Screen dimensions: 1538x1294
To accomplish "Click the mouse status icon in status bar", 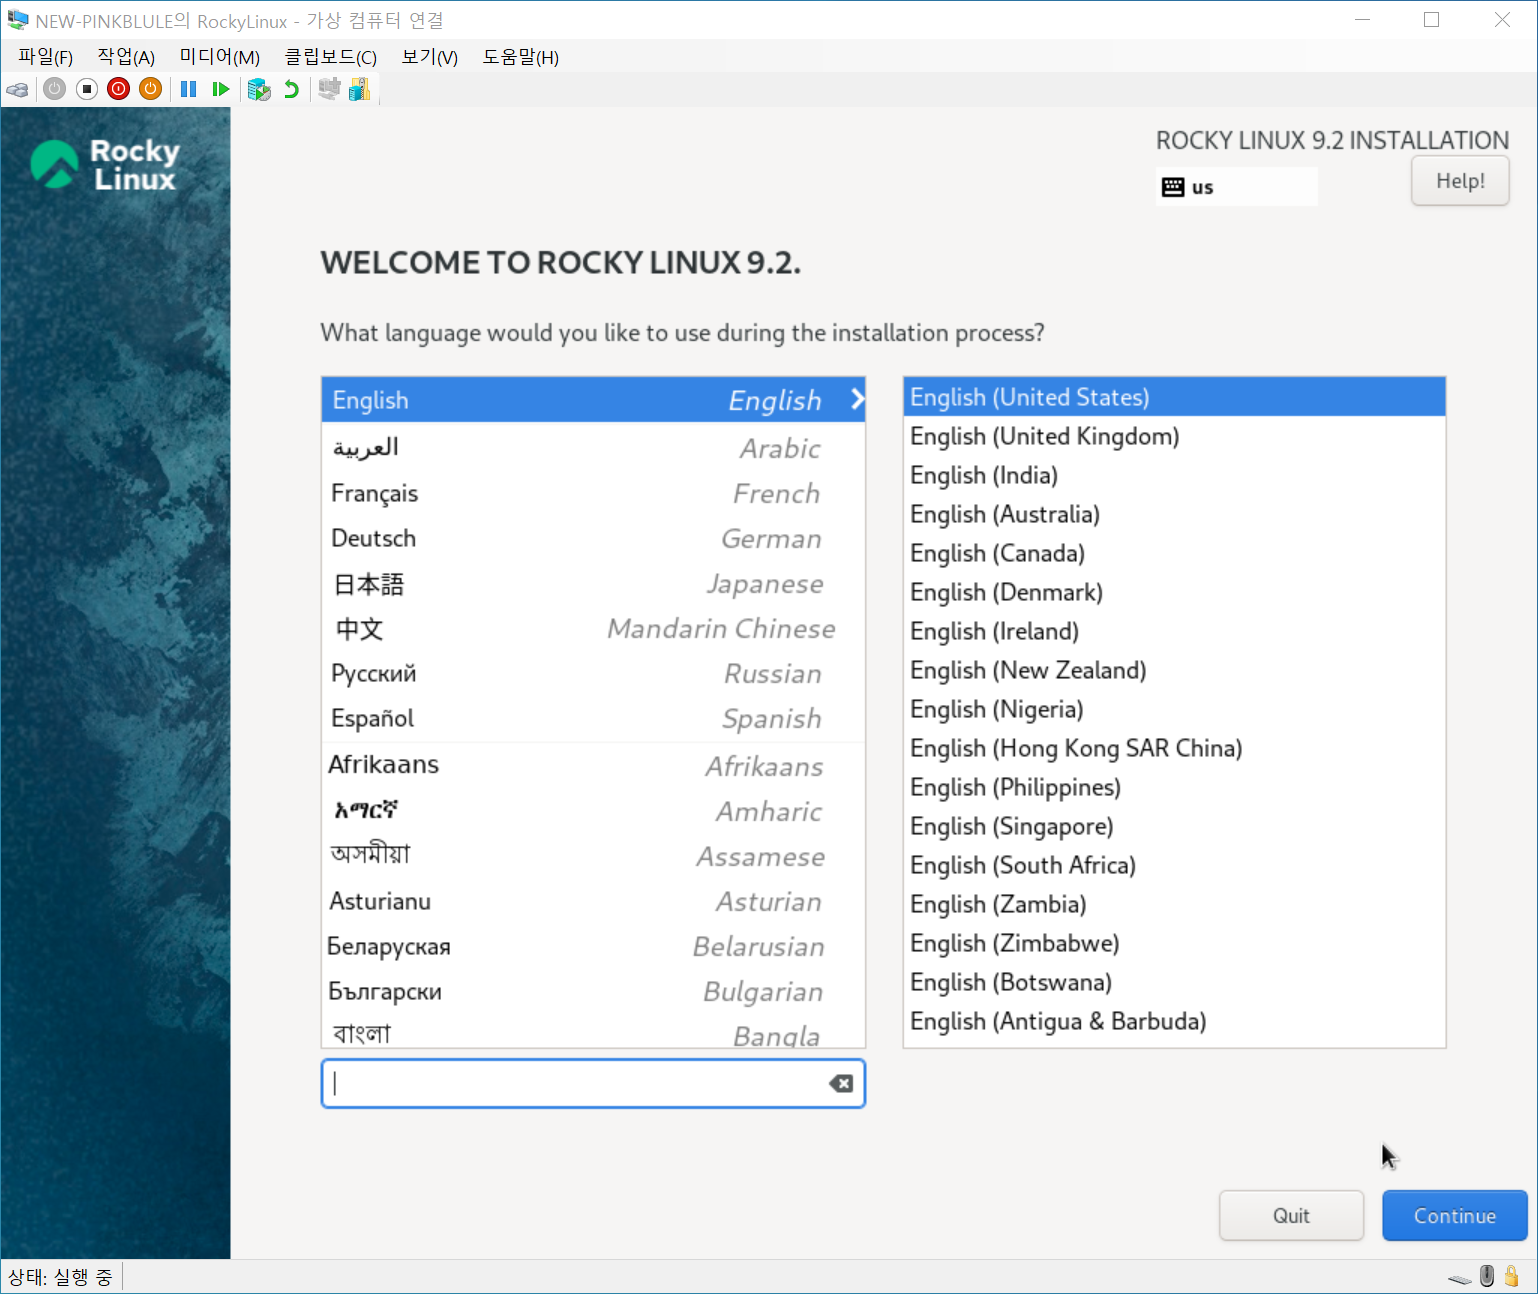I will pyautogui.click(x=1487, y=1276).
